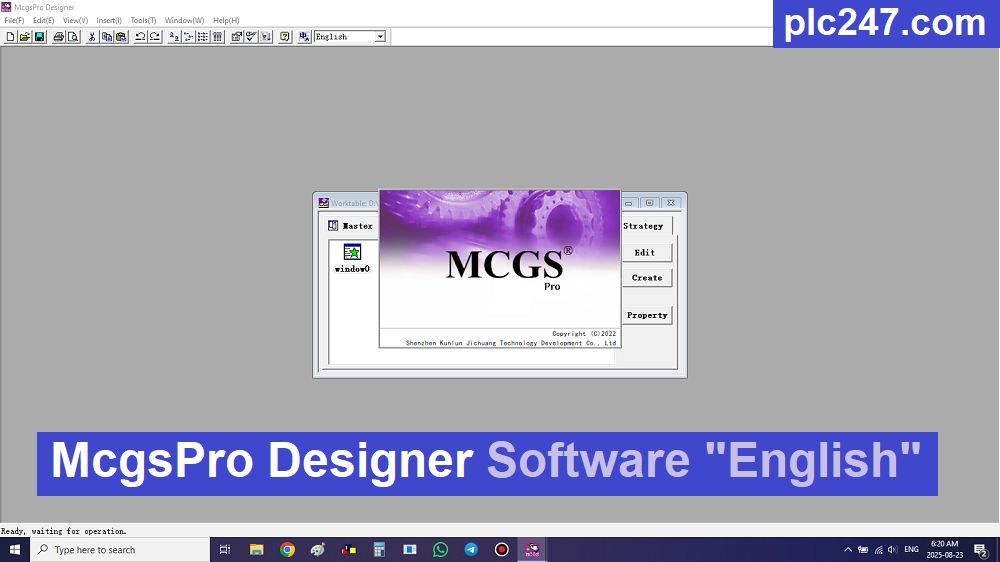Screen dimensions: 1000x562
Task: Redo the action with the toolbar icon
Action: tap(155, 37)
